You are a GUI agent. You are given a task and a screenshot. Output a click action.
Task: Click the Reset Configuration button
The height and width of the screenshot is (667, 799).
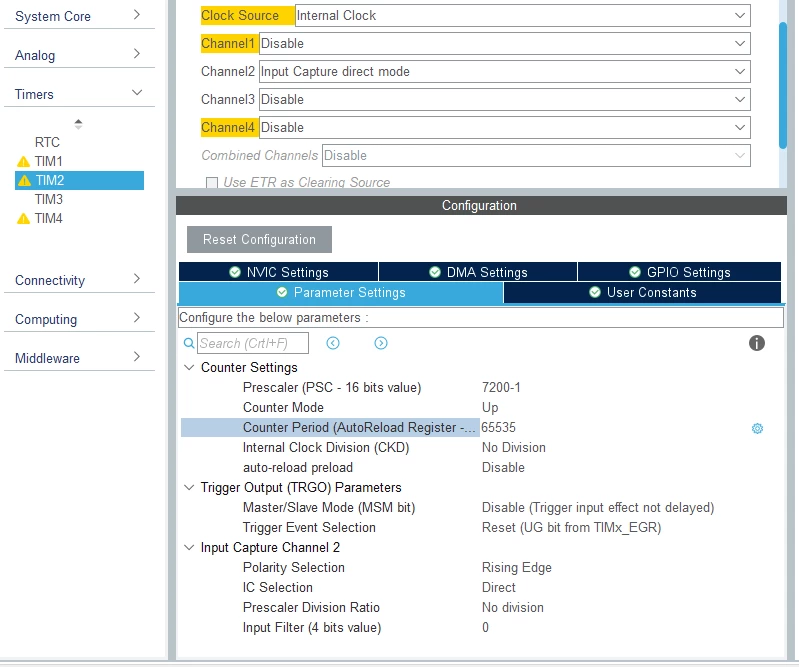click(259, 239)
